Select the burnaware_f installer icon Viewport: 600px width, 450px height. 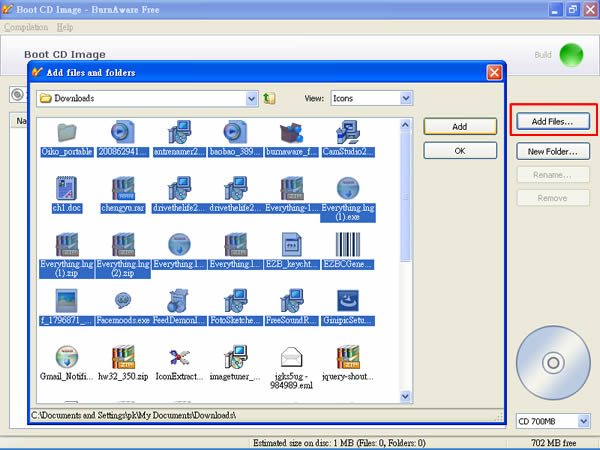click(292, 132)
